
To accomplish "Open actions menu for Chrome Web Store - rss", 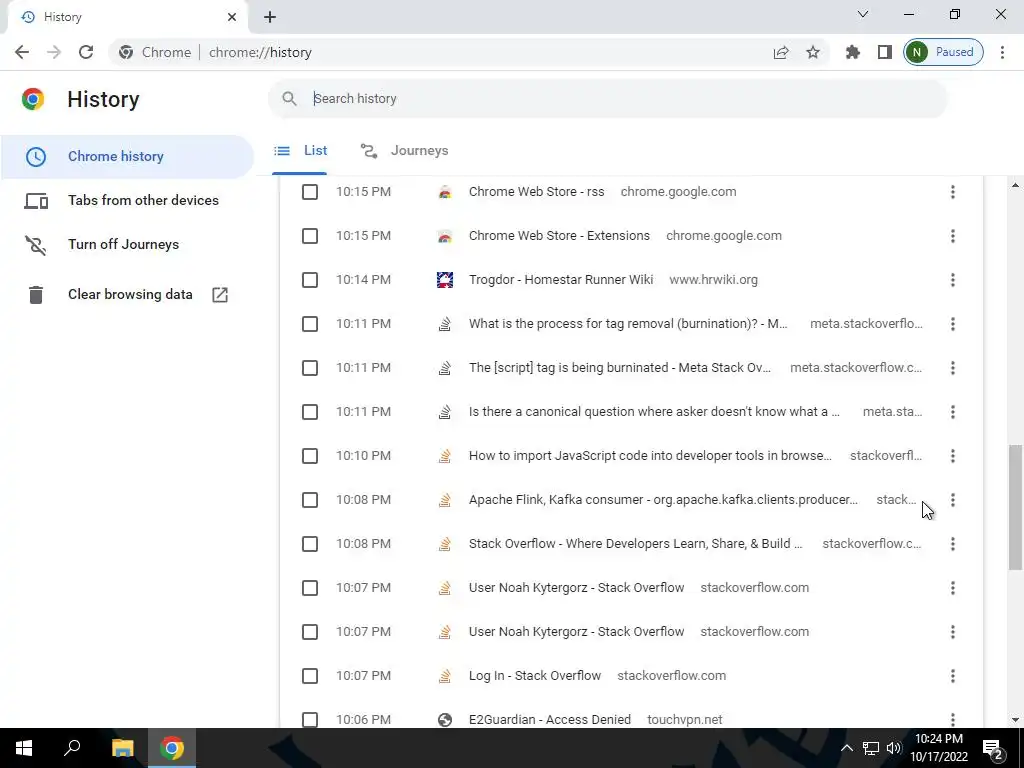I will click(953, 192).
